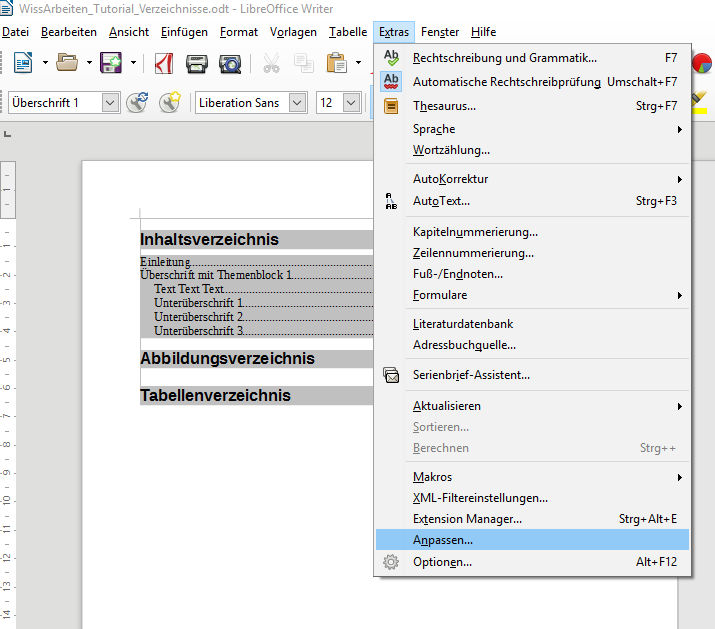Export directly as PDF icon
The height and width of the screenshot is (629, 715).
pos(164,63)
